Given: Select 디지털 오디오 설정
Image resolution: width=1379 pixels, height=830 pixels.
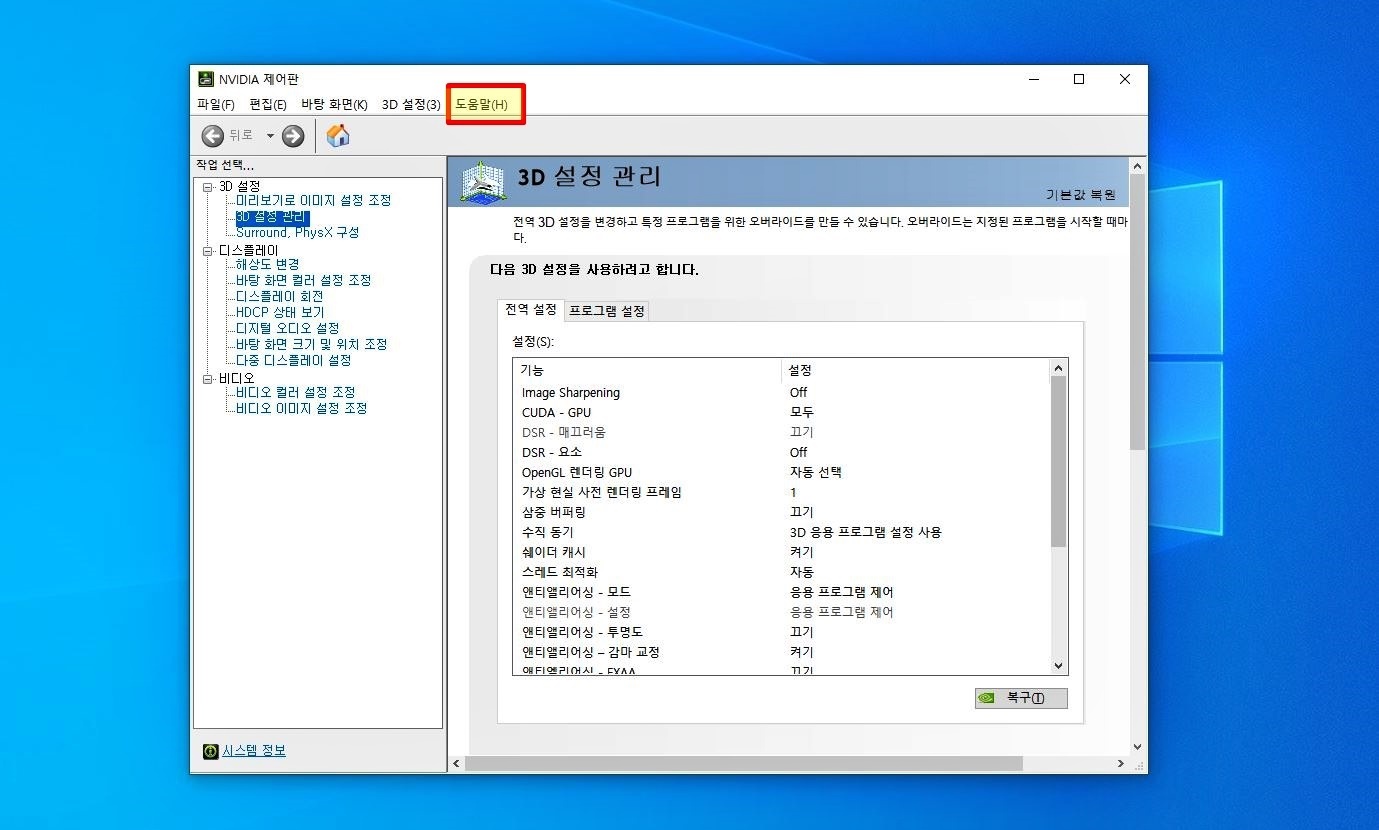Looking at the screenshot, I should pos(287,328).
